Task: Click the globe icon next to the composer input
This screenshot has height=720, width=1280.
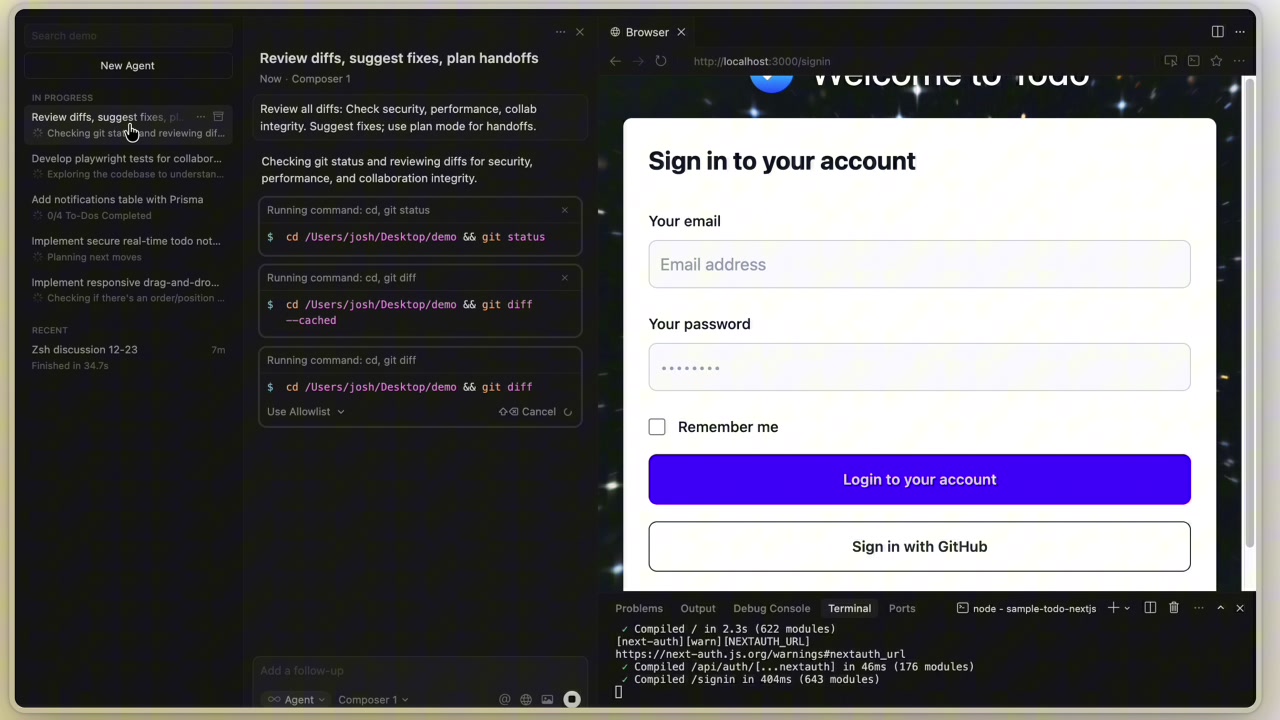Action: pos(525,699)
